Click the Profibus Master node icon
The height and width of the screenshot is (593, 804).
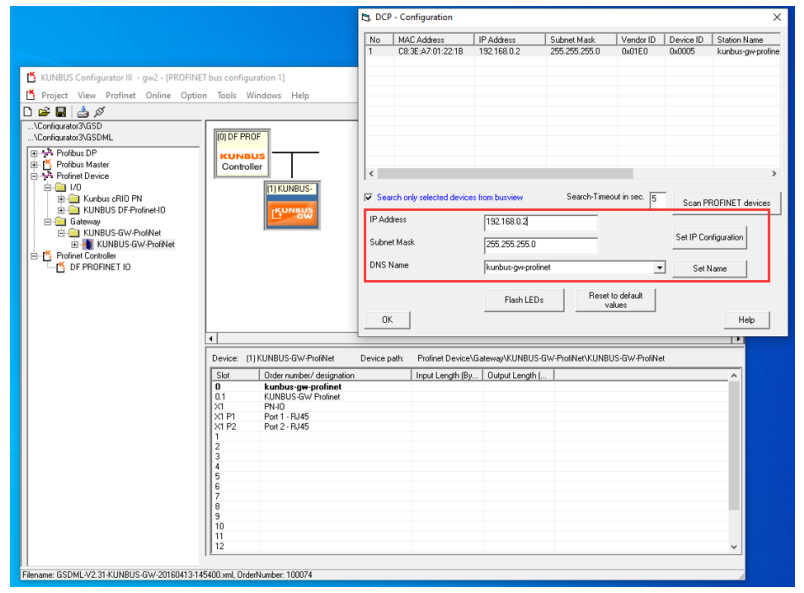48,164
